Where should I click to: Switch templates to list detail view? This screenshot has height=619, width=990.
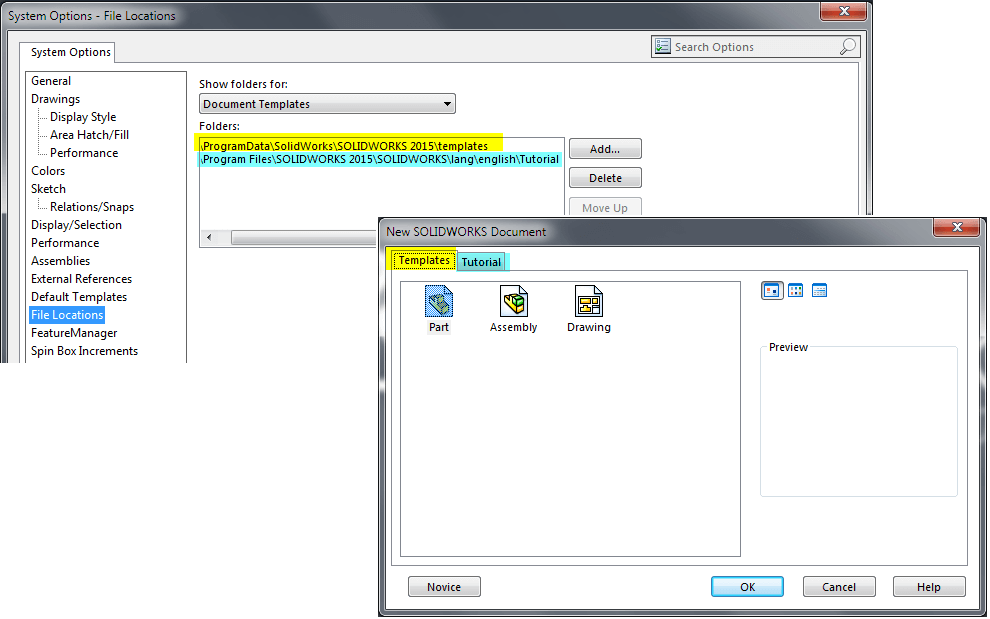pyautogui.click(x=821, y=290)
